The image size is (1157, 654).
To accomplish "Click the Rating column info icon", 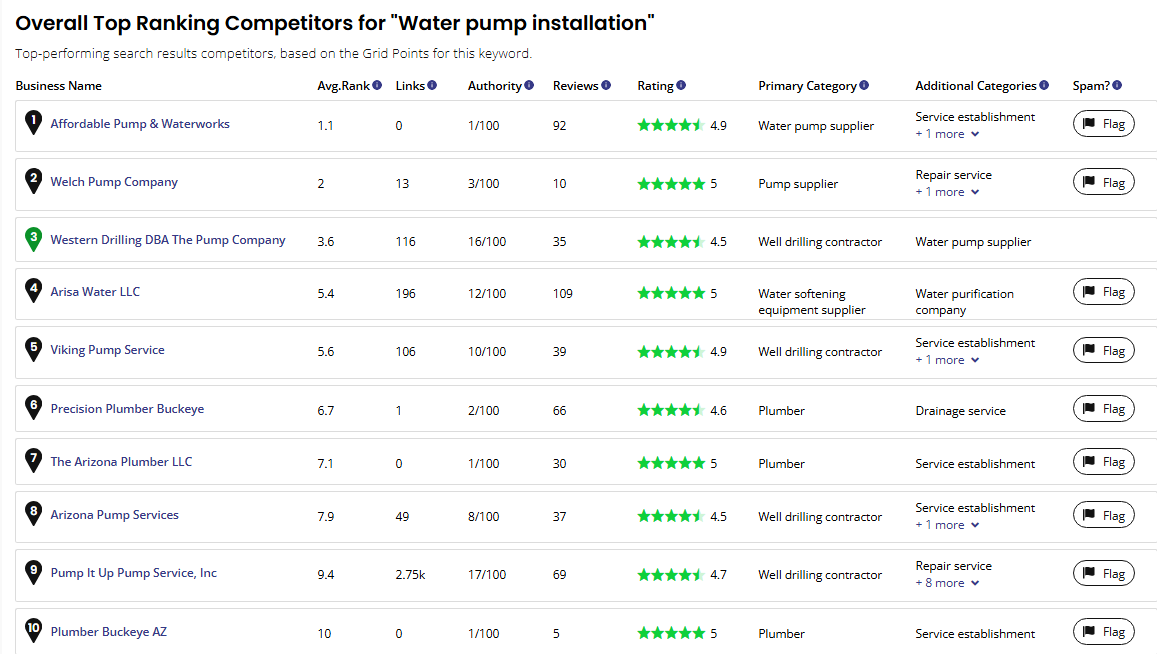I will click(x=681, y=85).
